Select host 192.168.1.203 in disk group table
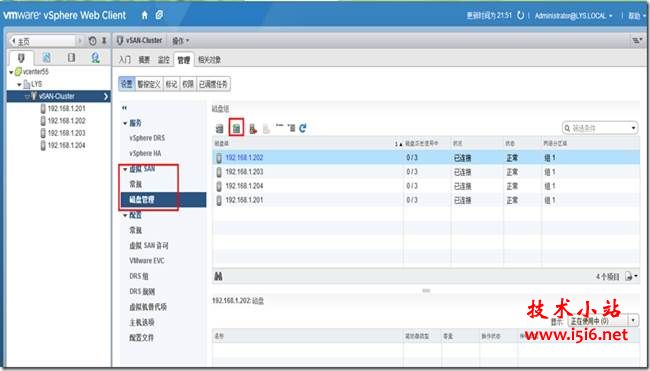Screen dimensions: 650x371 [426, 172]
